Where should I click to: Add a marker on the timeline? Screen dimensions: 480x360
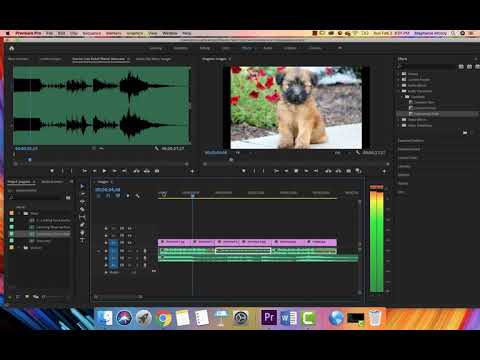point(128,196)
